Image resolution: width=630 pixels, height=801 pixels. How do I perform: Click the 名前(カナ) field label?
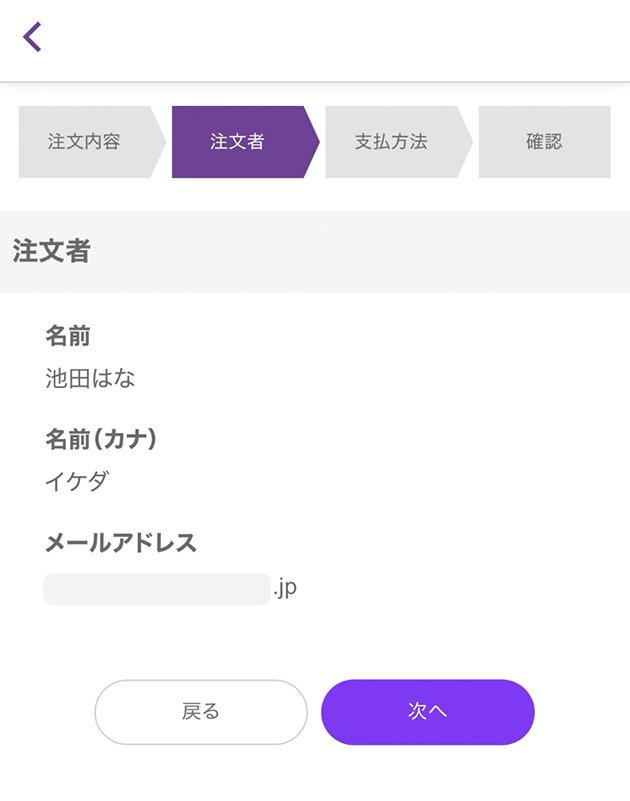(x=101, y=439)
